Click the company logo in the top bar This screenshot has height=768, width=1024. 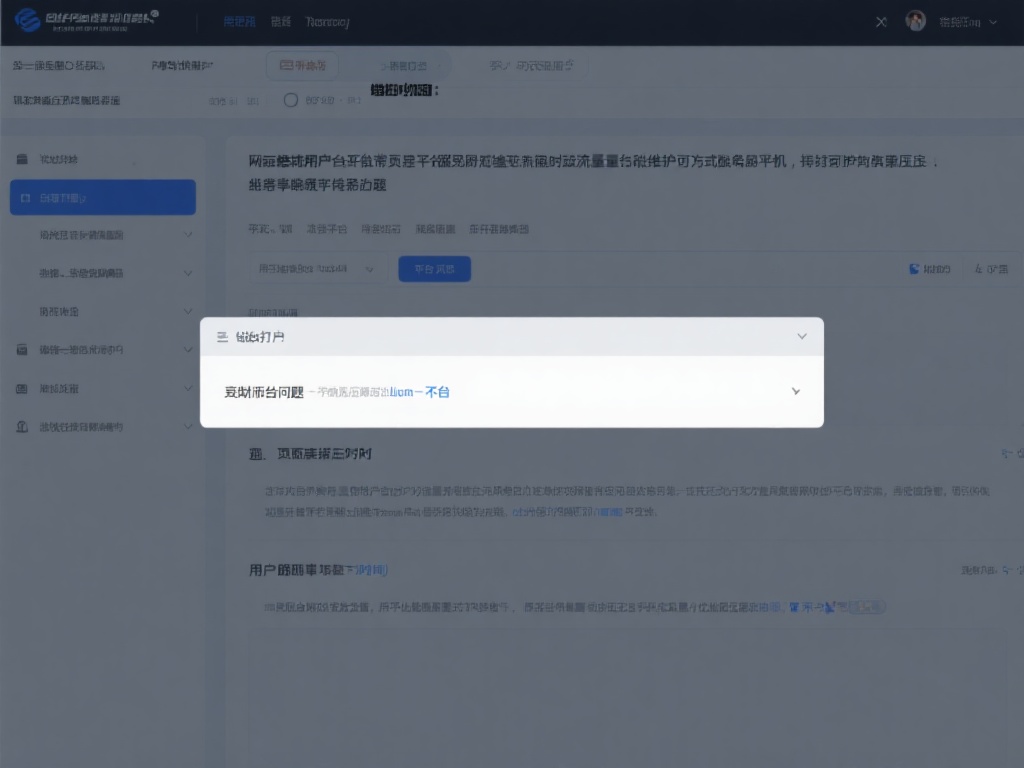pos(30,20)
